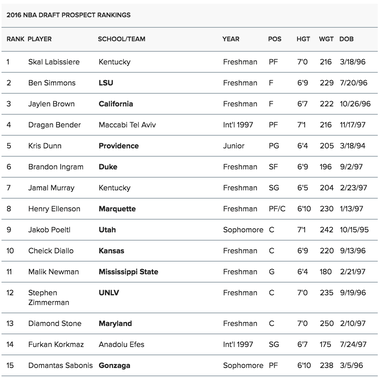Select the UNLV school link
Screen dimensions: 380x377
tap(109, 293)
